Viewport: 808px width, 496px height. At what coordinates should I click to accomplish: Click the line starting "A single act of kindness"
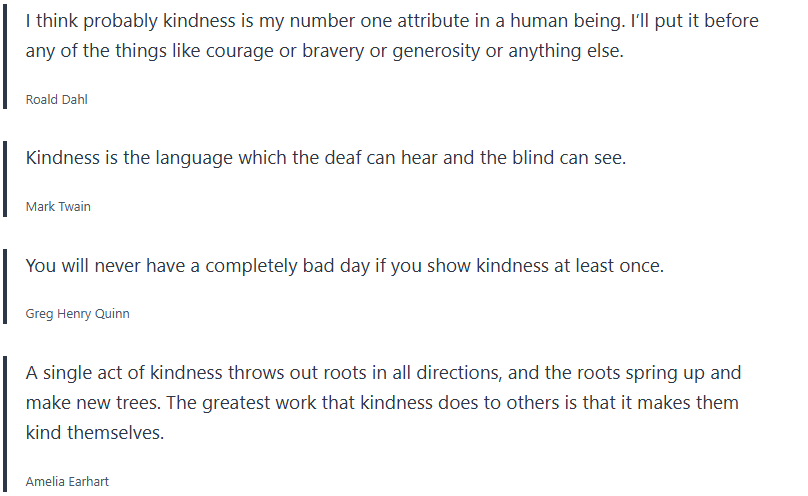pos(383,374)
